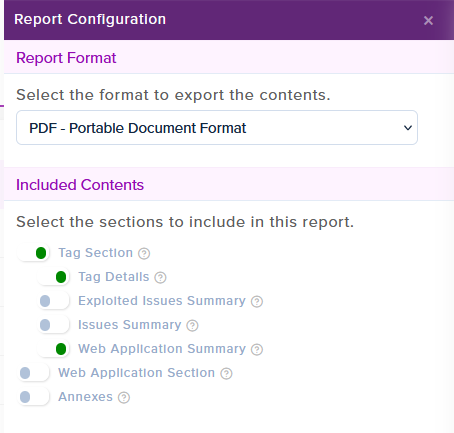454x433 pixels.
Task: Click question mark next to Issues Summary
Action: click(192, 326)
